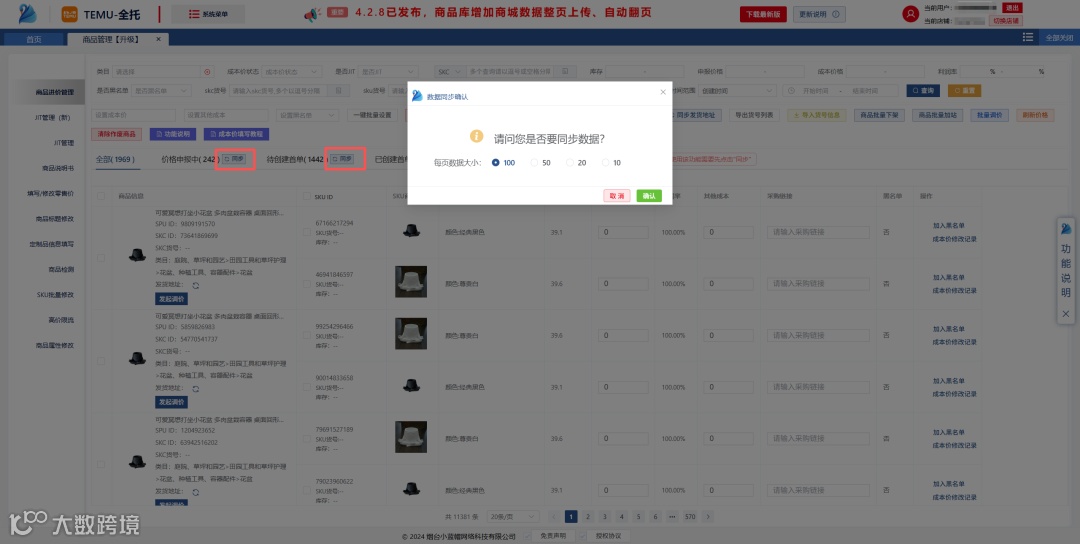Click the 一键批量设置 button
1080x544 pixels.
(371, 115)
